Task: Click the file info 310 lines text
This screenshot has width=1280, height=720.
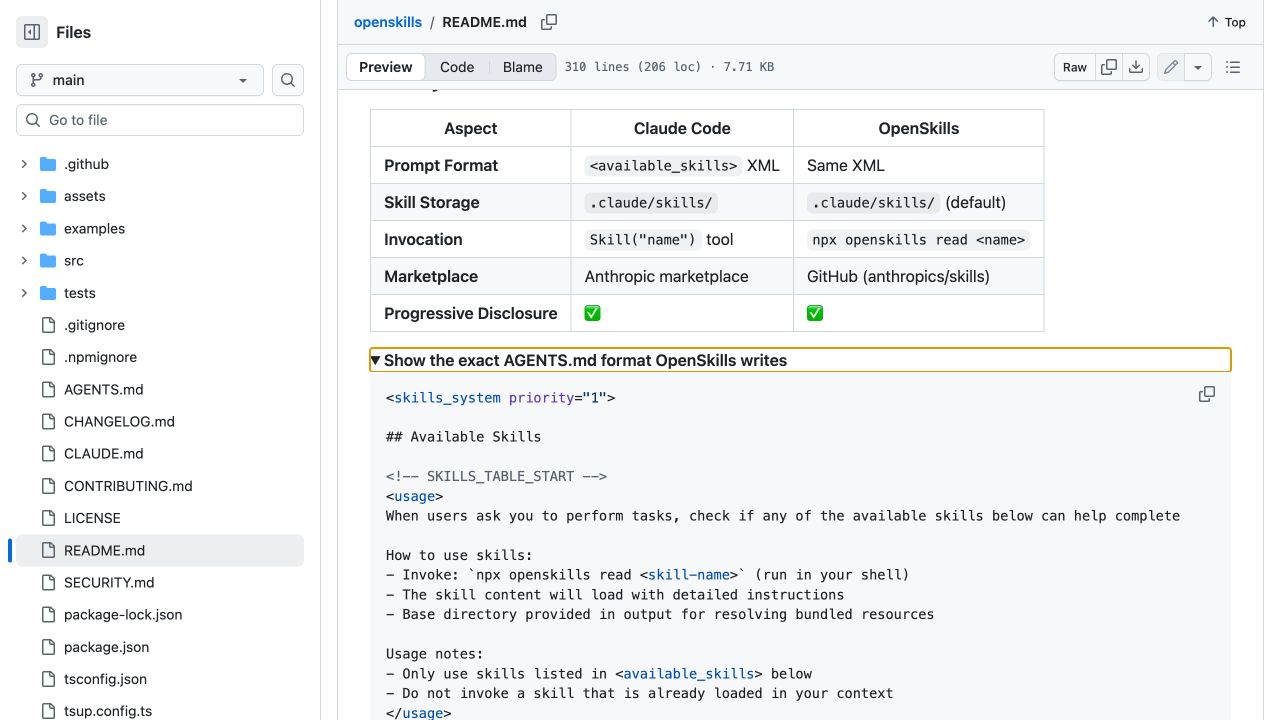Action: coord(669,67)
